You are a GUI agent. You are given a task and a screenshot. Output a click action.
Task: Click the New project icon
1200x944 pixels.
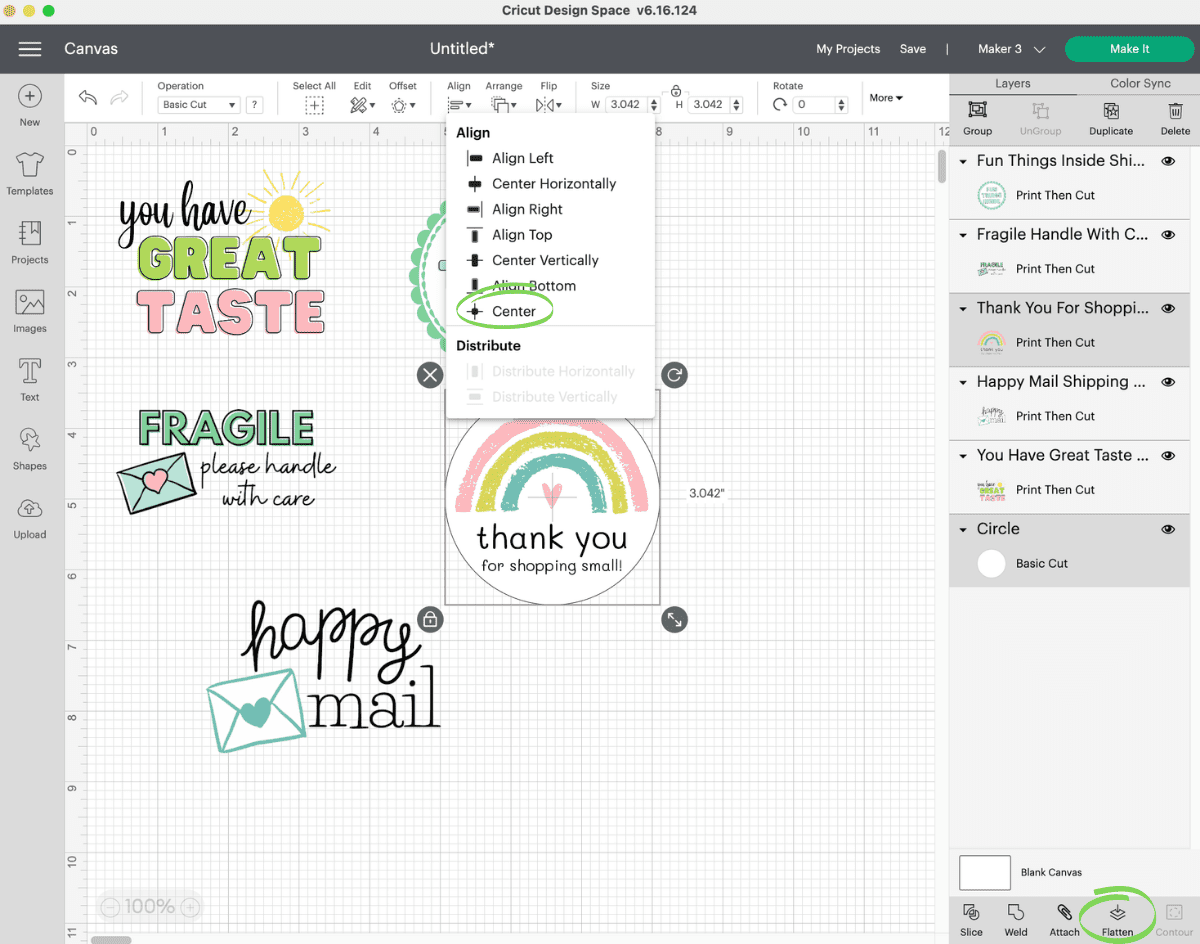point(30,97)
